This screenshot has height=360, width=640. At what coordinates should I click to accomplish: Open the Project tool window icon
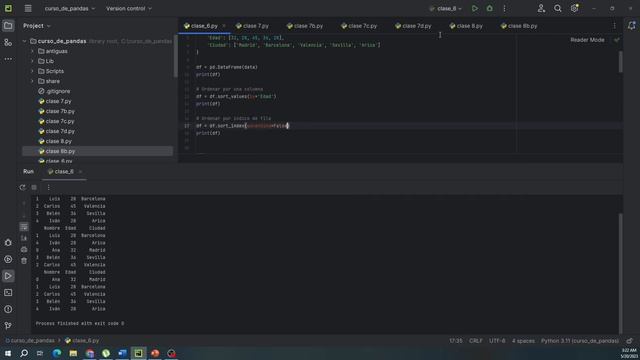pyautogui.click(x=8, y=26)
